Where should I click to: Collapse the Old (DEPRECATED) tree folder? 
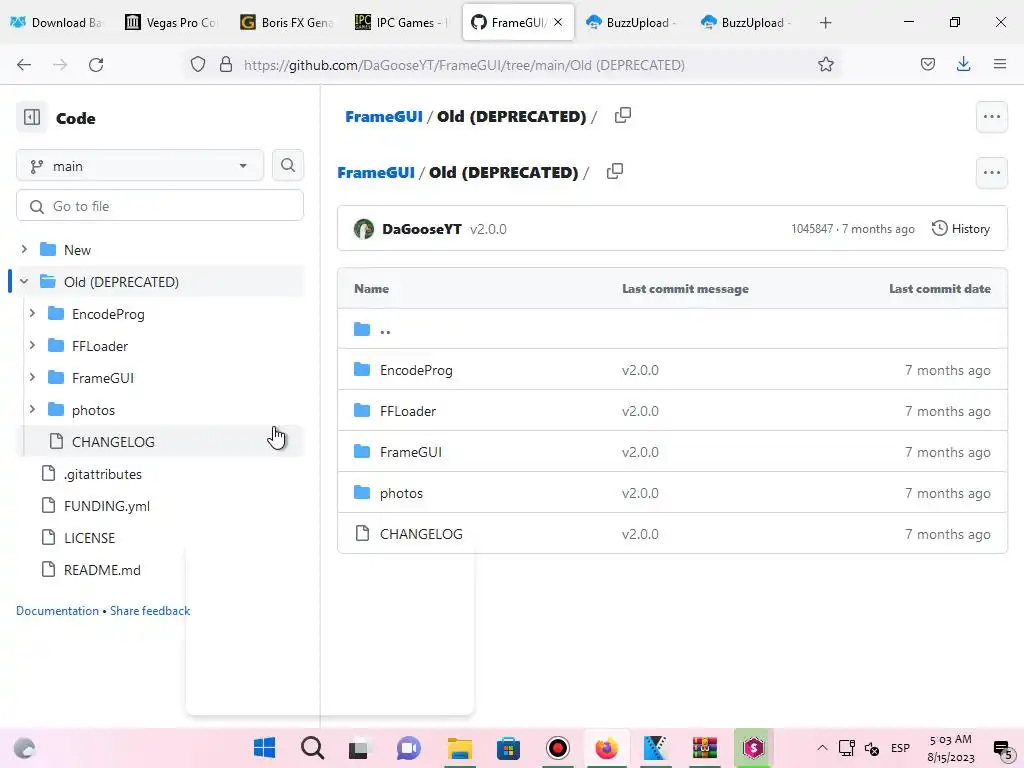pyautogui.click(x=24, y=281)
